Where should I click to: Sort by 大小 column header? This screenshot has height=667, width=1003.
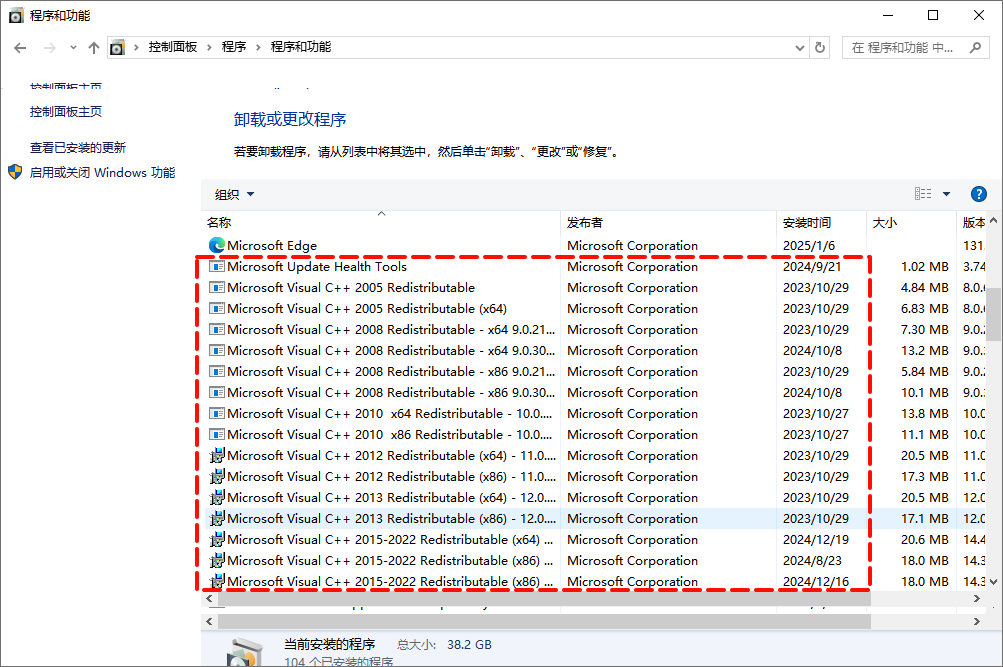911,223
